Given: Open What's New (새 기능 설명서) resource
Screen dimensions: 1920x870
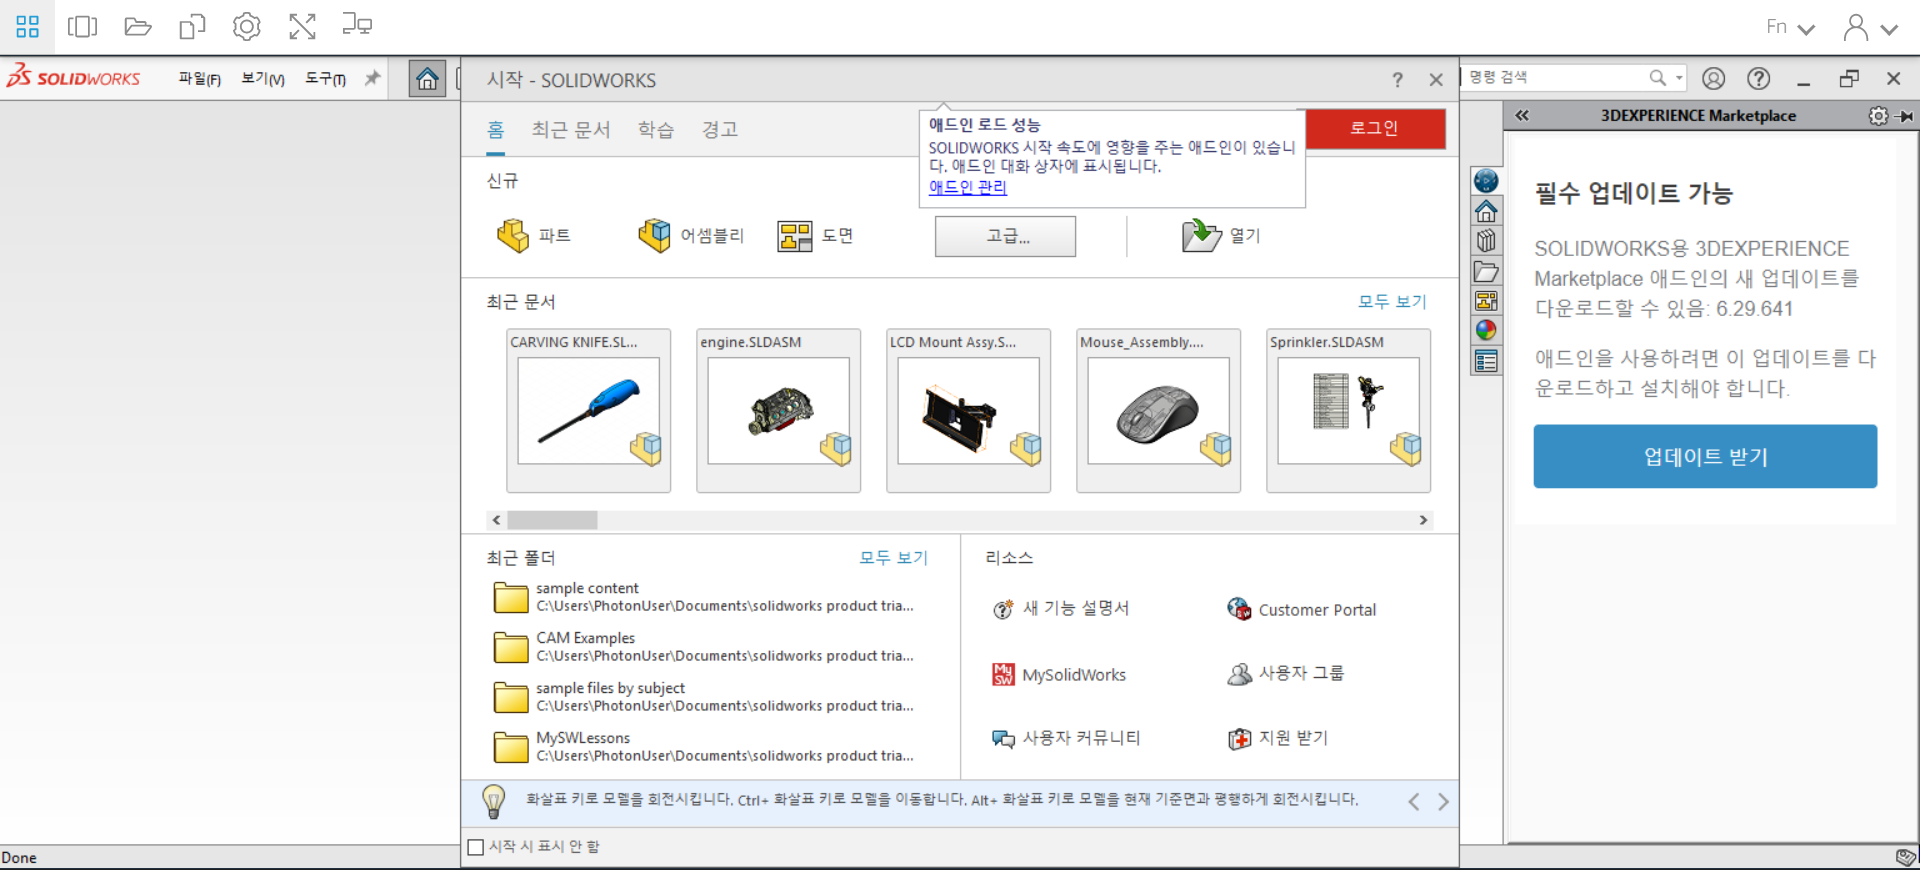Looking at the screenshot, I should coord(1061,609).
